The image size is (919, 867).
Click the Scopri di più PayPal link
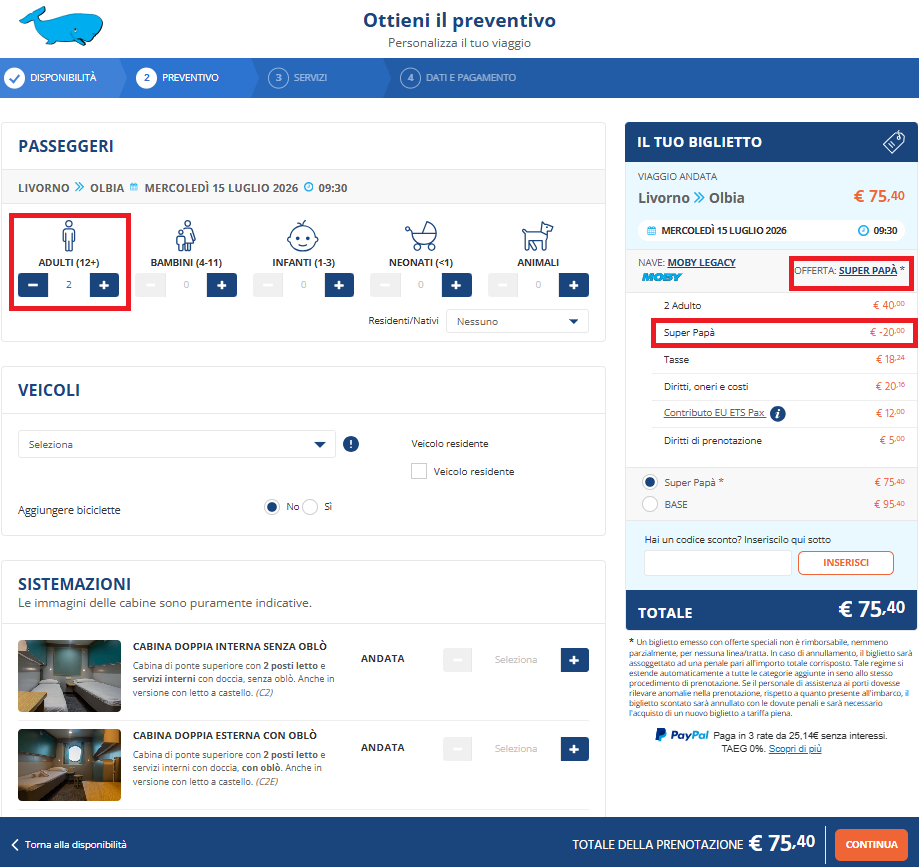click(793, 748)
